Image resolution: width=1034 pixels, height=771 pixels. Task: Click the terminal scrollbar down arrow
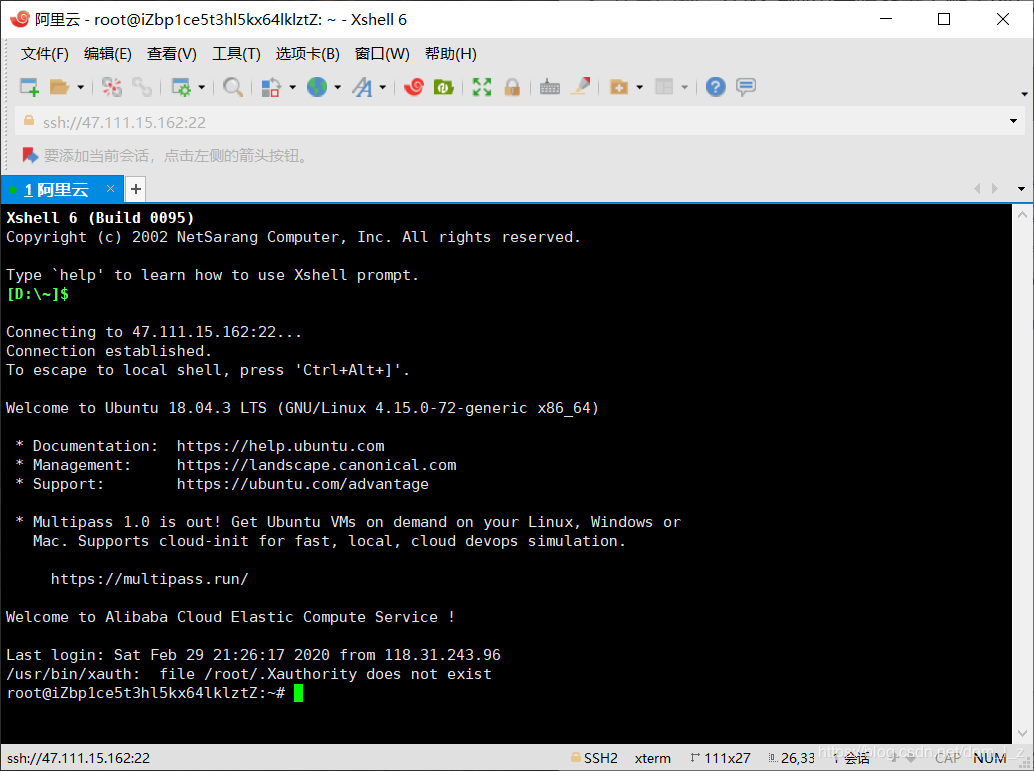[1022, 733]
